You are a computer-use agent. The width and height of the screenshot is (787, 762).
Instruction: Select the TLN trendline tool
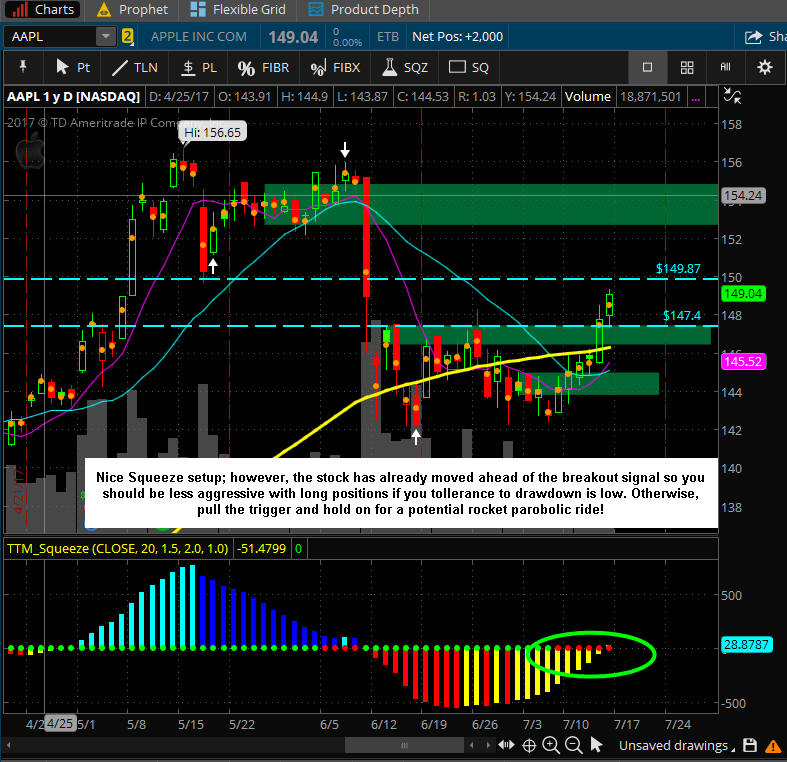click(x=135, y=67)
